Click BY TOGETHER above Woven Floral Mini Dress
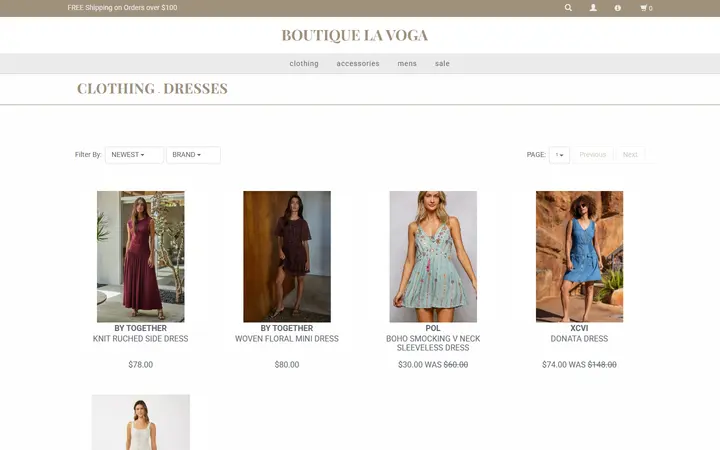This screenshot has width=720, height=450. tap(287, 328)
